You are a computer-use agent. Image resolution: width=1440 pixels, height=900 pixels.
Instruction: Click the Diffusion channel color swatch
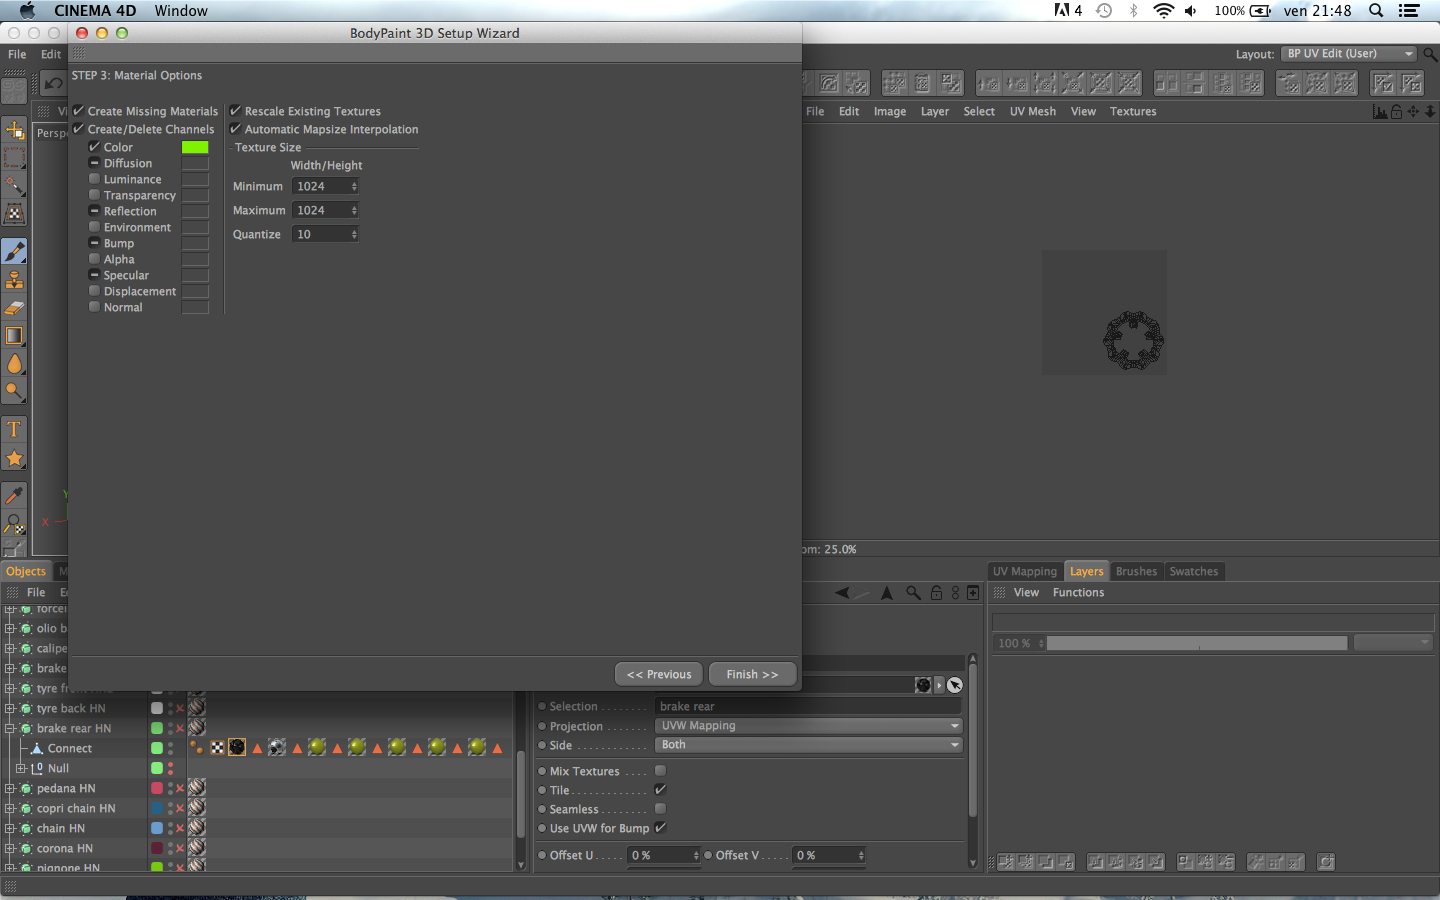pyautogui.click(x=195, y=163)
